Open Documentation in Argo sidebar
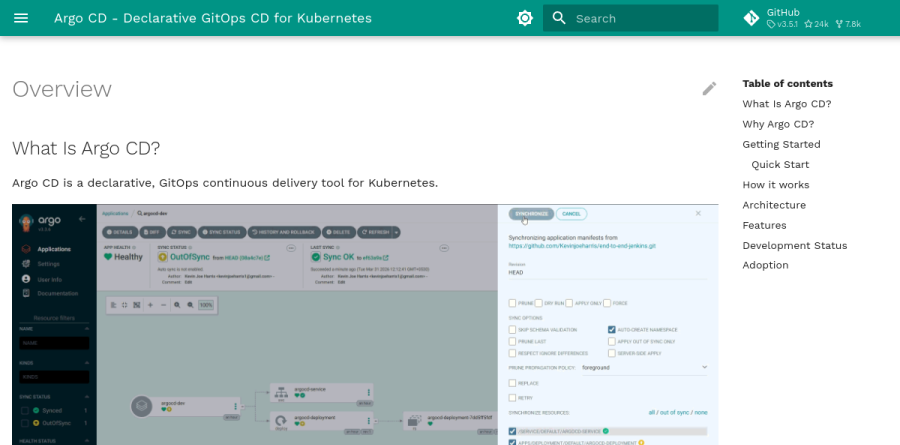Viewport: 900px width, 445px height. point(57,293)
